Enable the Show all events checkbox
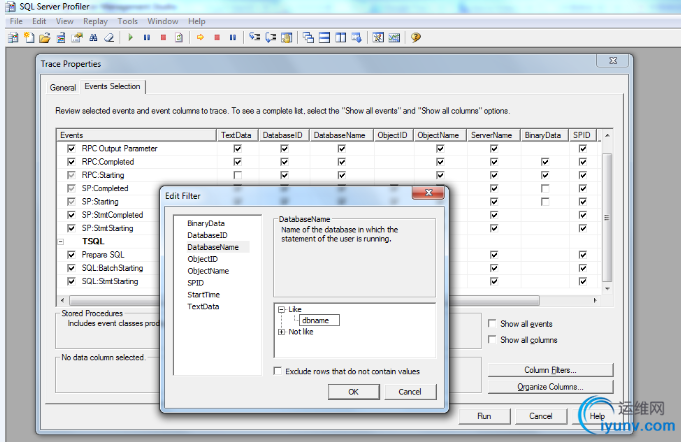The image size is (681, 442). [x=492, y=323]
